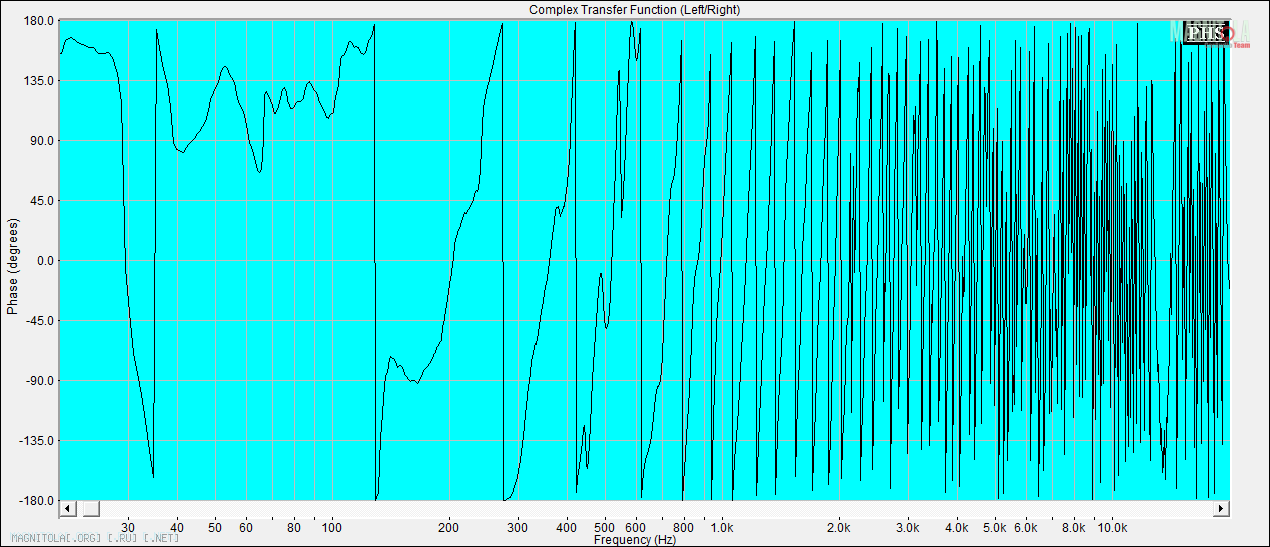The width and height of the screenshot is (1270, 547).
Task: Click the horizontal scrollbar thumb
Action: 90,509
